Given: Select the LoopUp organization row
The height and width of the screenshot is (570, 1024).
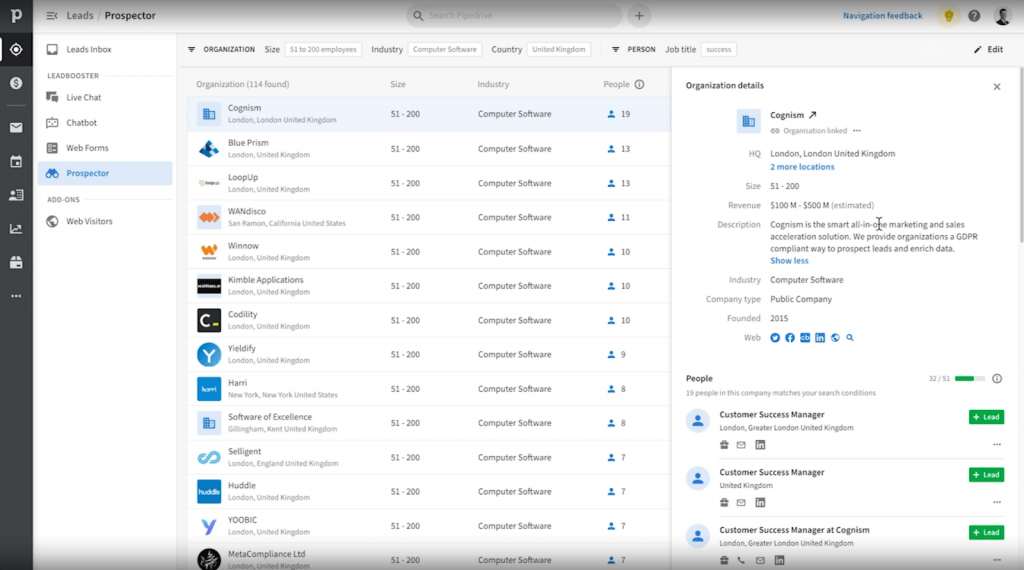Looking at the screenshot, I should [x=429, y=183].
